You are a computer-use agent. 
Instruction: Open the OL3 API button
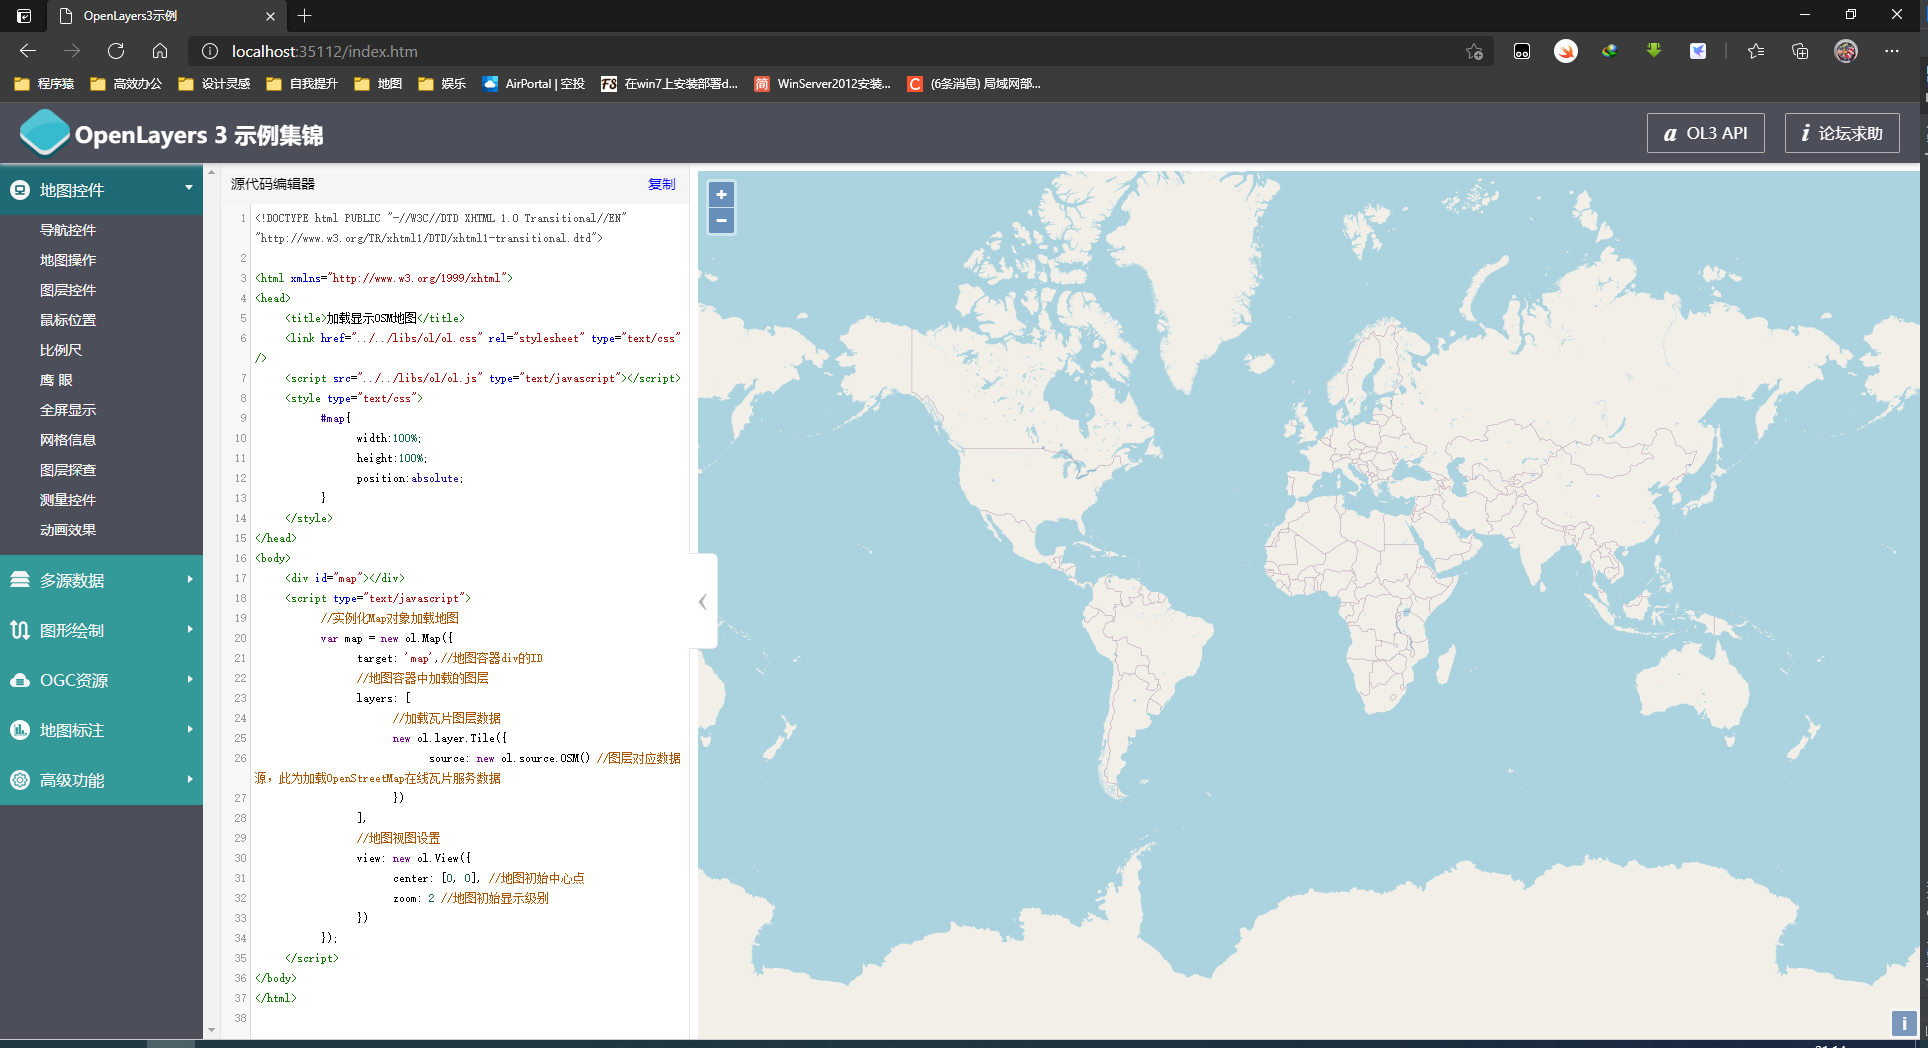click(1706, 133)
